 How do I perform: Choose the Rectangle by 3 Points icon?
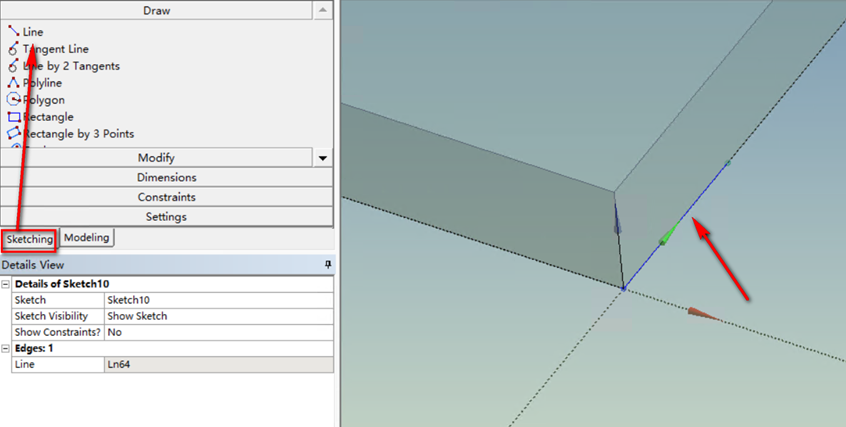[13, 133]
